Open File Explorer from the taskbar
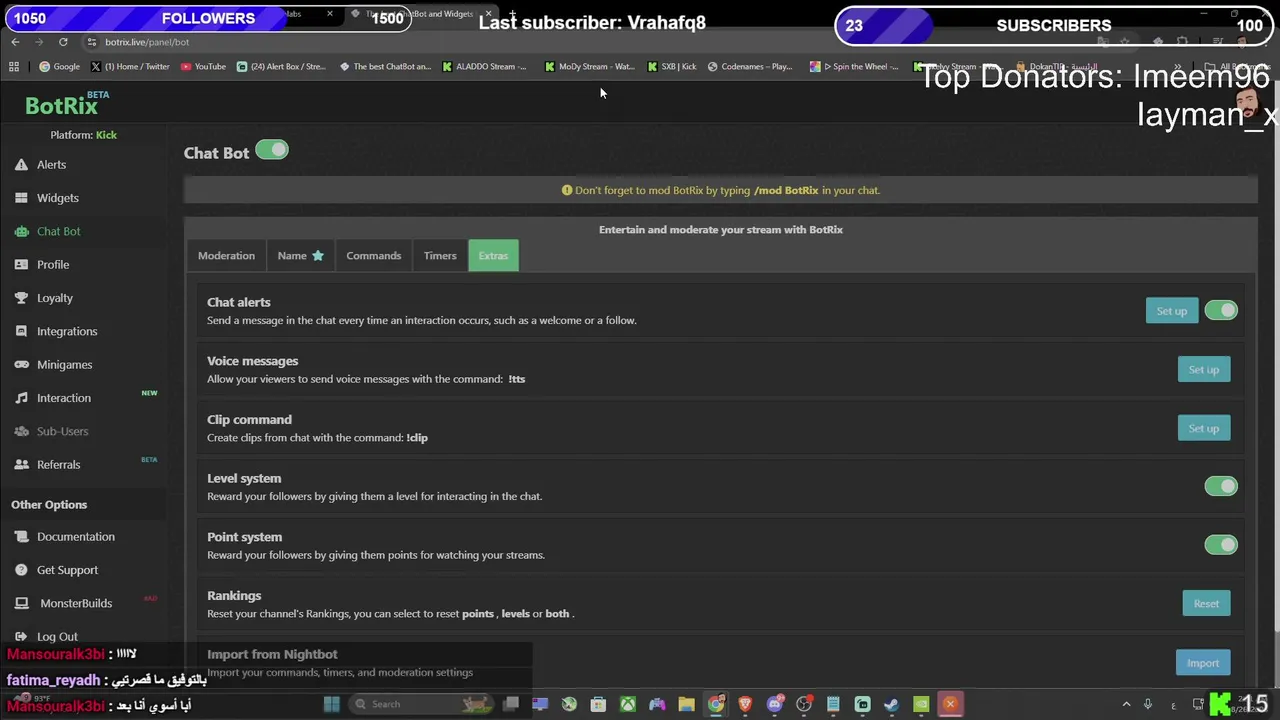Viewport: 1280px width, 720px height. click(x=686, y=704)
